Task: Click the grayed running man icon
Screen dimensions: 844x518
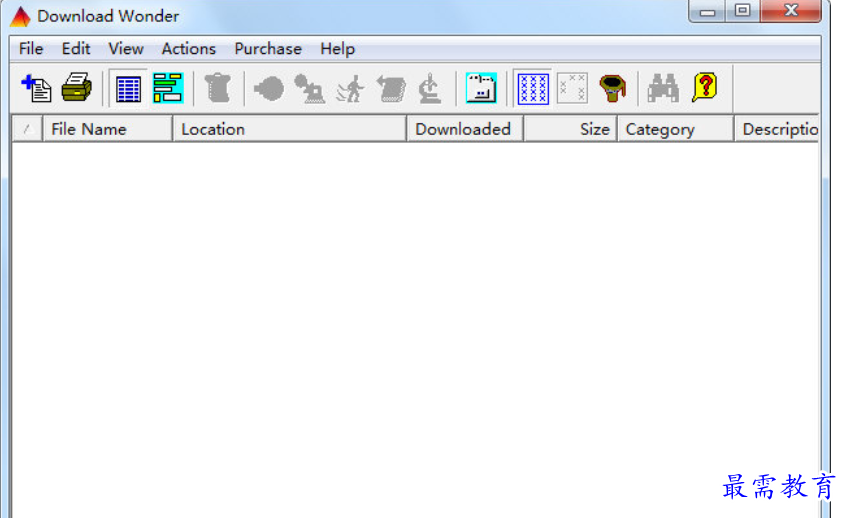Action: click(x=350, y=89)
